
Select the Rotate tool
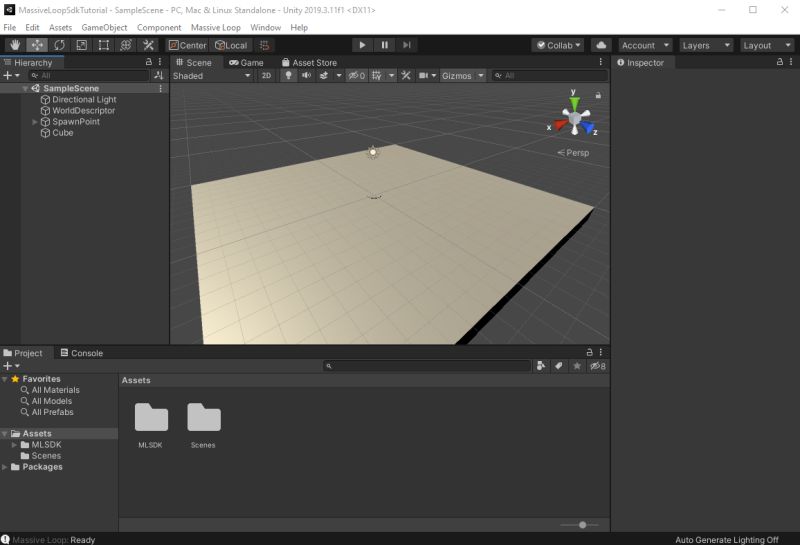pyautogui.click(x=59, y=45)
